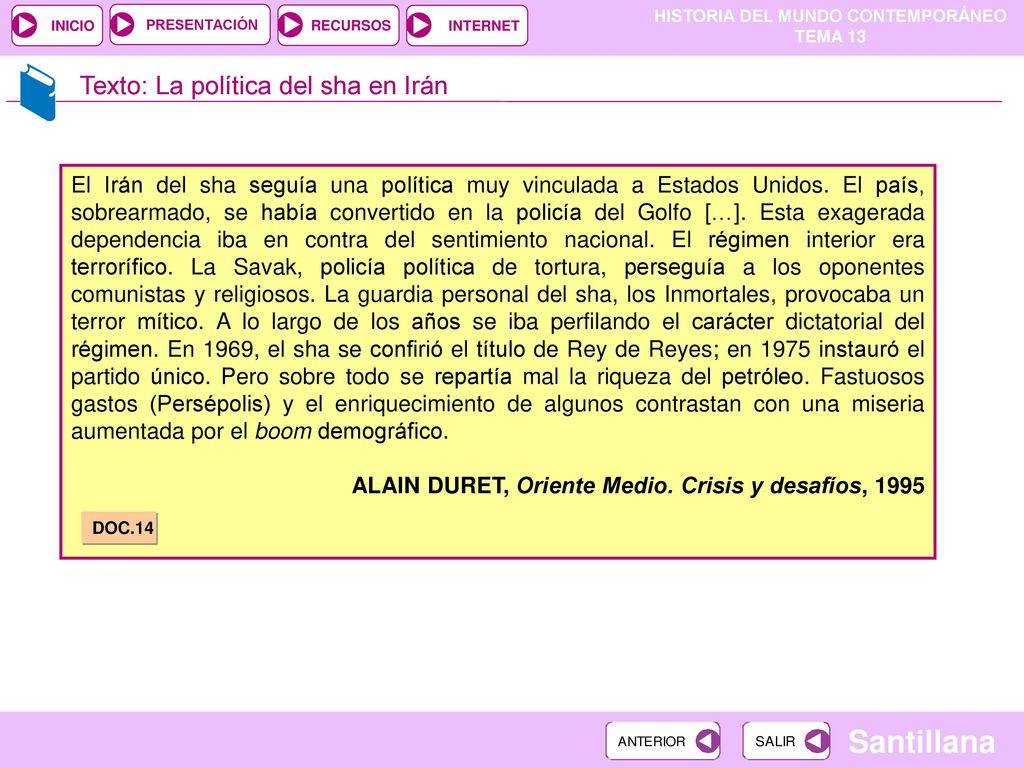Screen dimensions: 1024x768
Task: Click the play arrow icon beside RECURSOS
Action: pos(291,25)
